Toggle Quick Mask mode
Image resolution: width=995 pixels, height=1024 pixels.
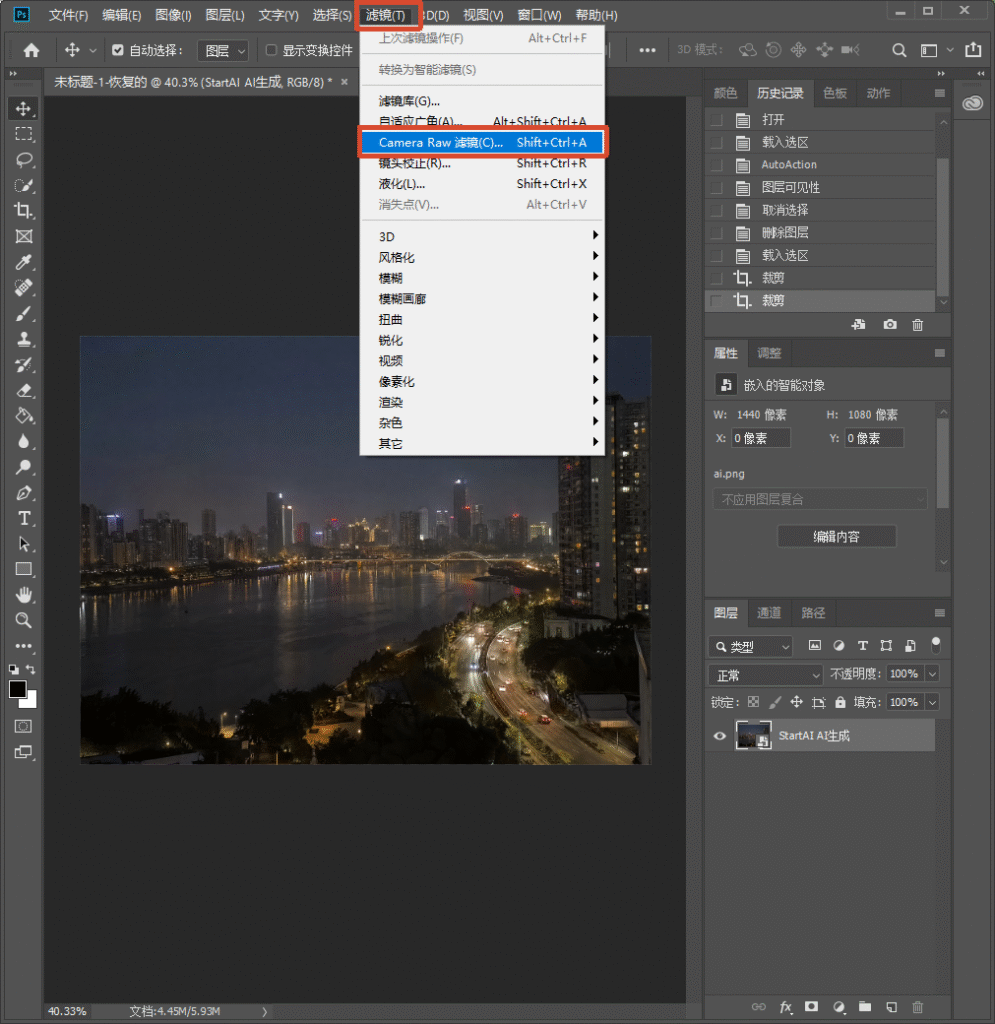[24, 726]
